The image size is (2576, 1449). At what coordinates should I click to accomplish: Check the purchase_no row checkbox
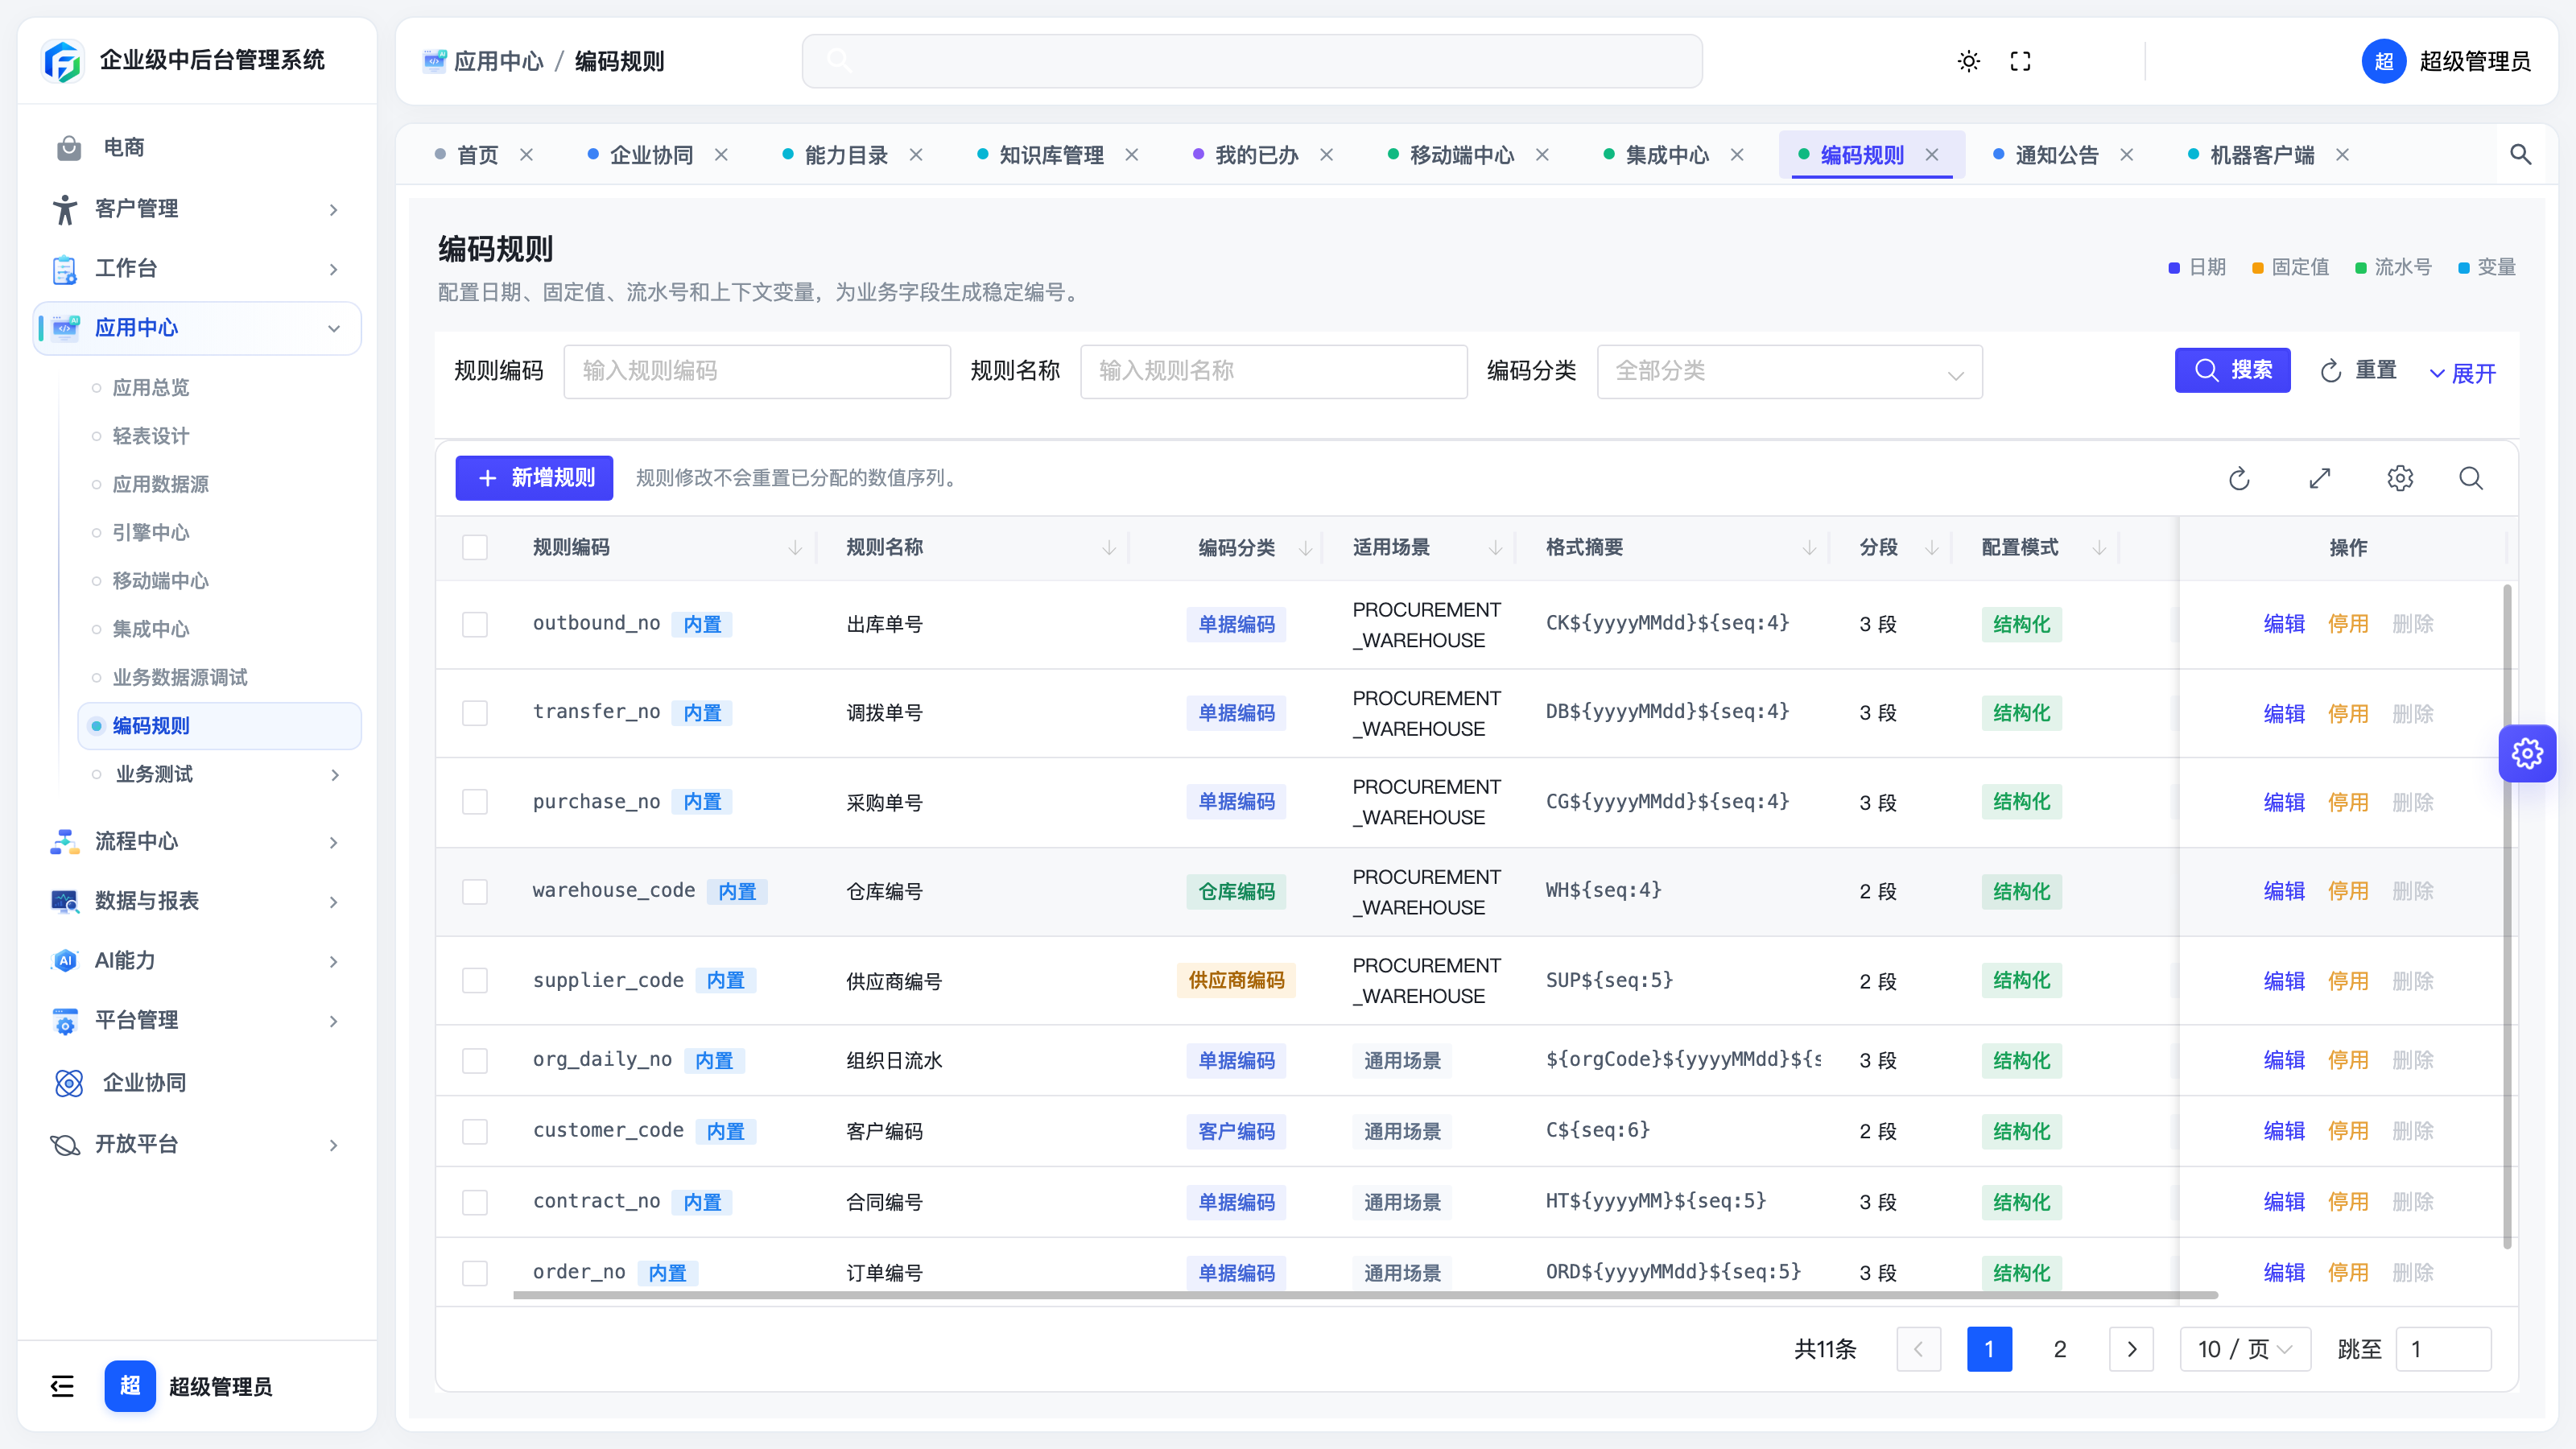(475, 802)
